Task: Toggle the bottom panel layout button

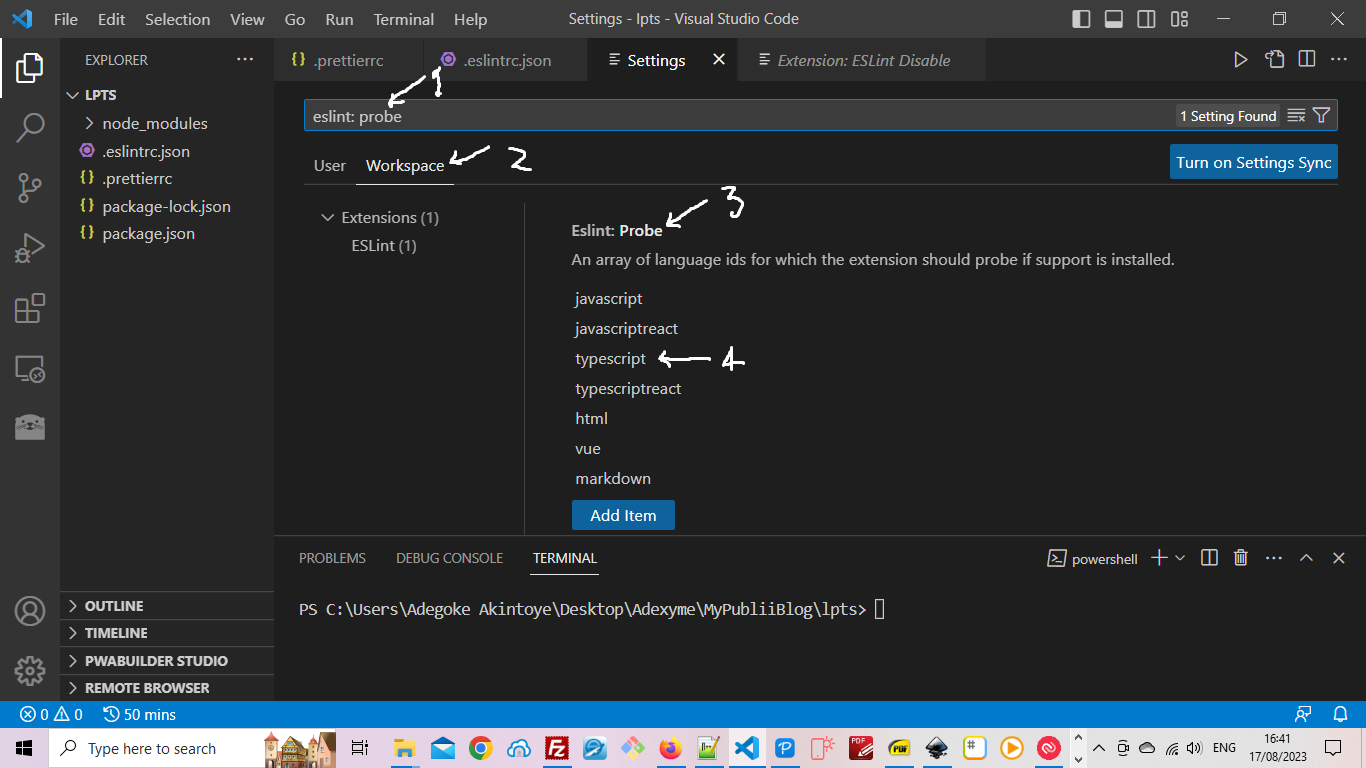Action: (1114, 19)
